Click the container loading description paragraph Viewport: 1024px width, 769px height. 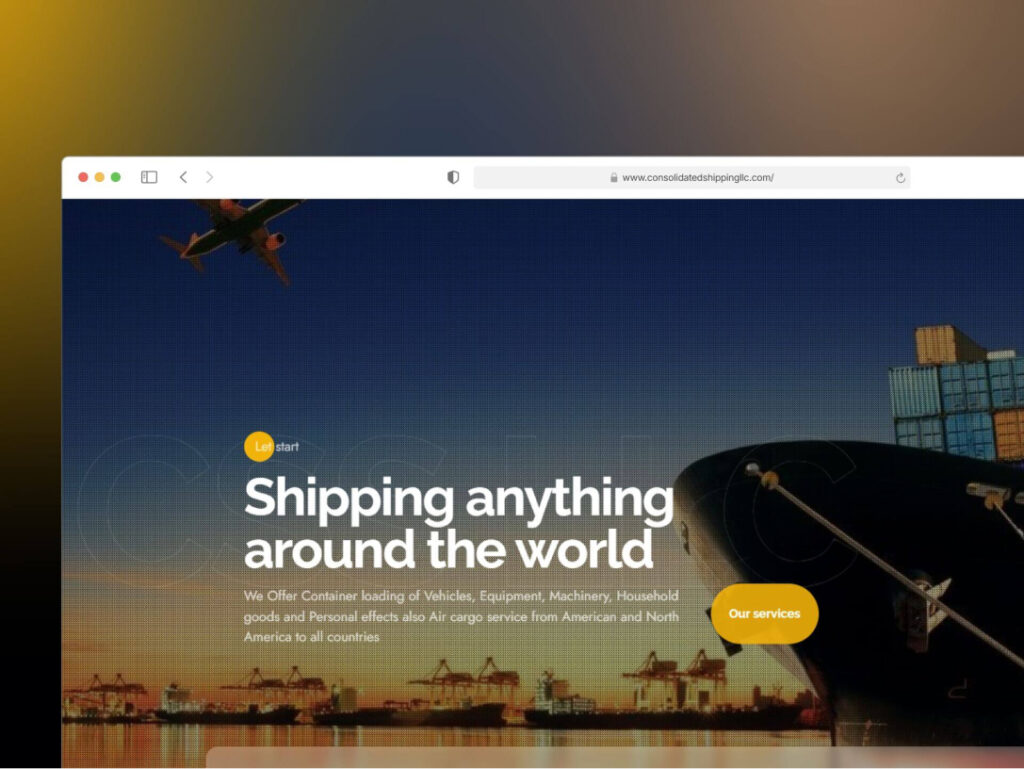(461, 616)
